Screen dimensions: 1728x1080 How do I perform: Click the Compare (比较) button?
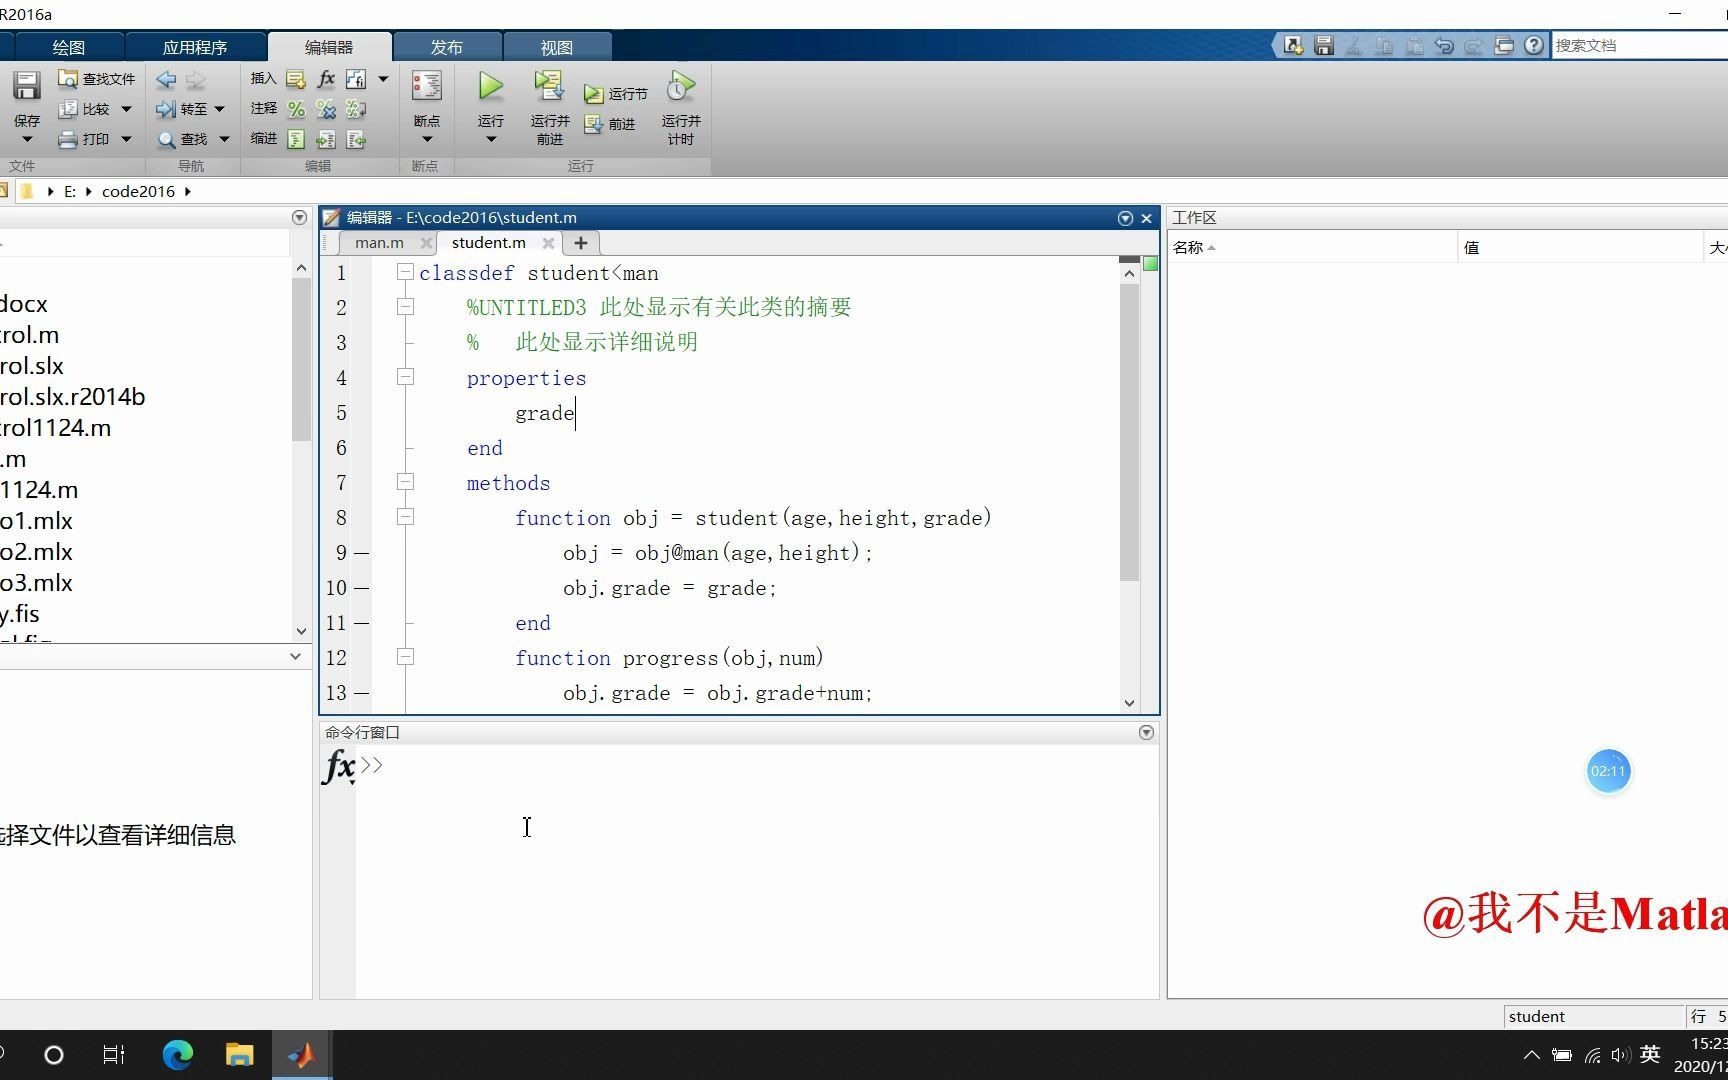coord(85,109)
